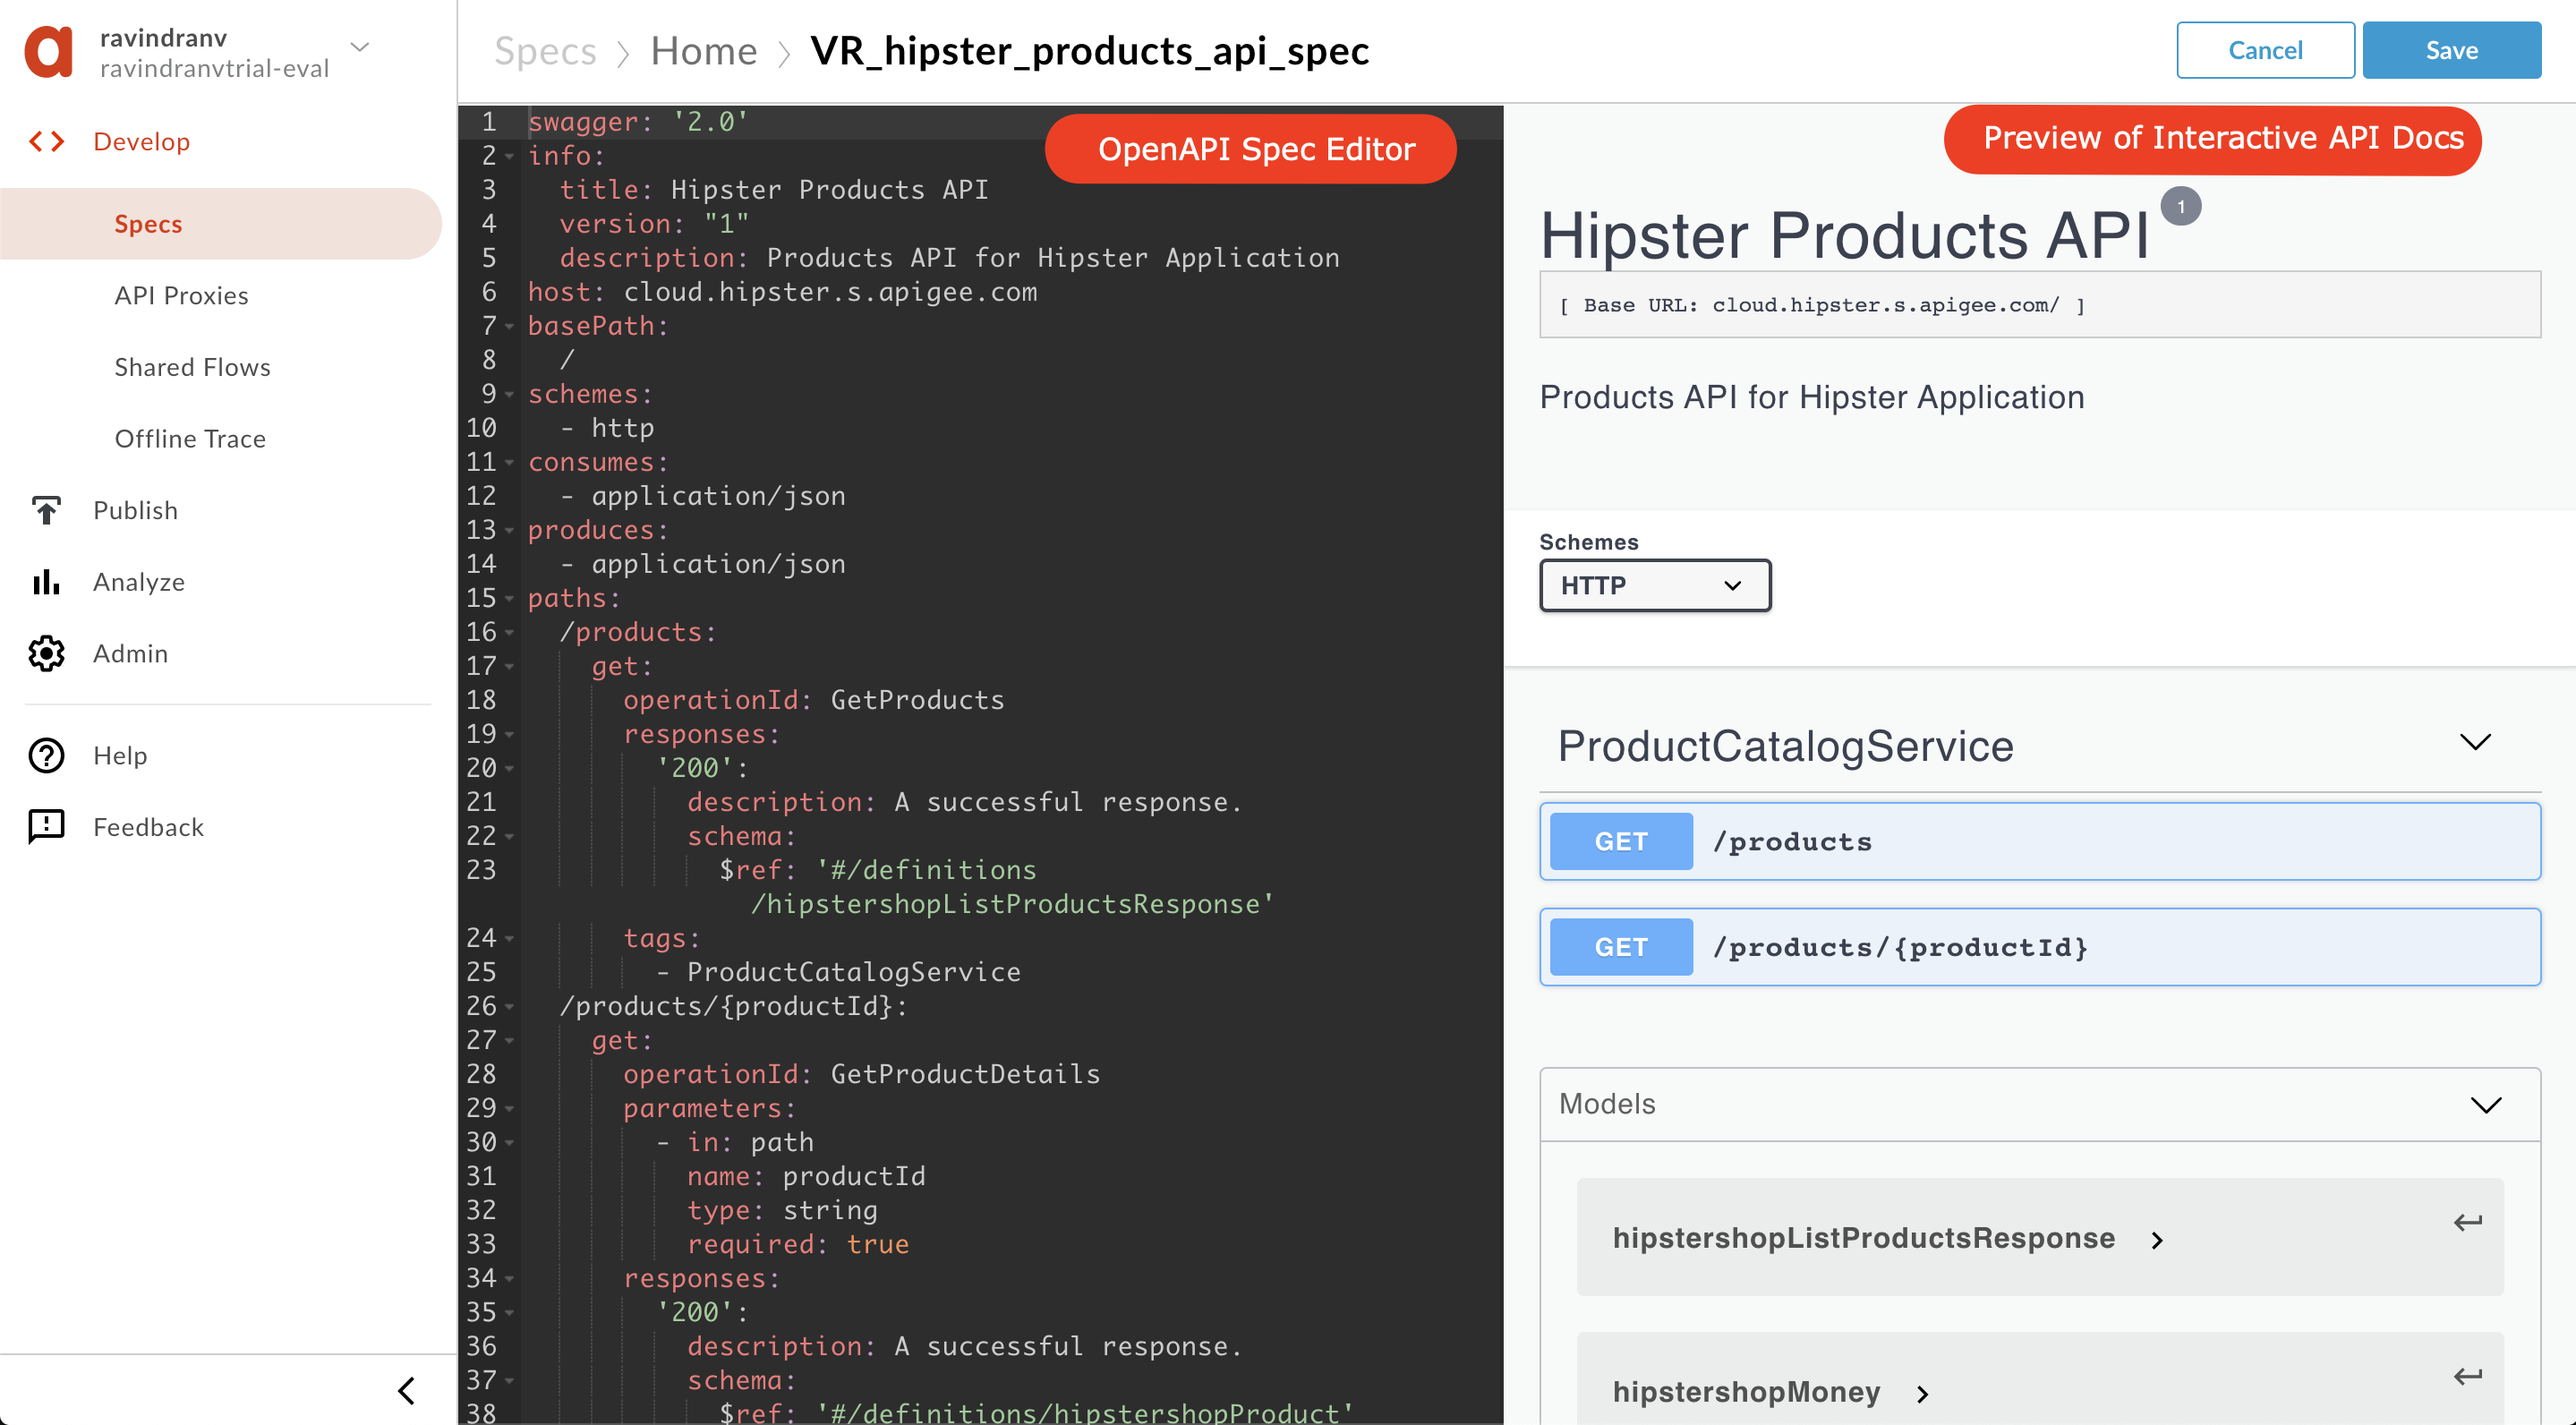Viewport: 2576px width, 1425px height.
Task: Open Offline Trace section
Action: tap(190, 439)
